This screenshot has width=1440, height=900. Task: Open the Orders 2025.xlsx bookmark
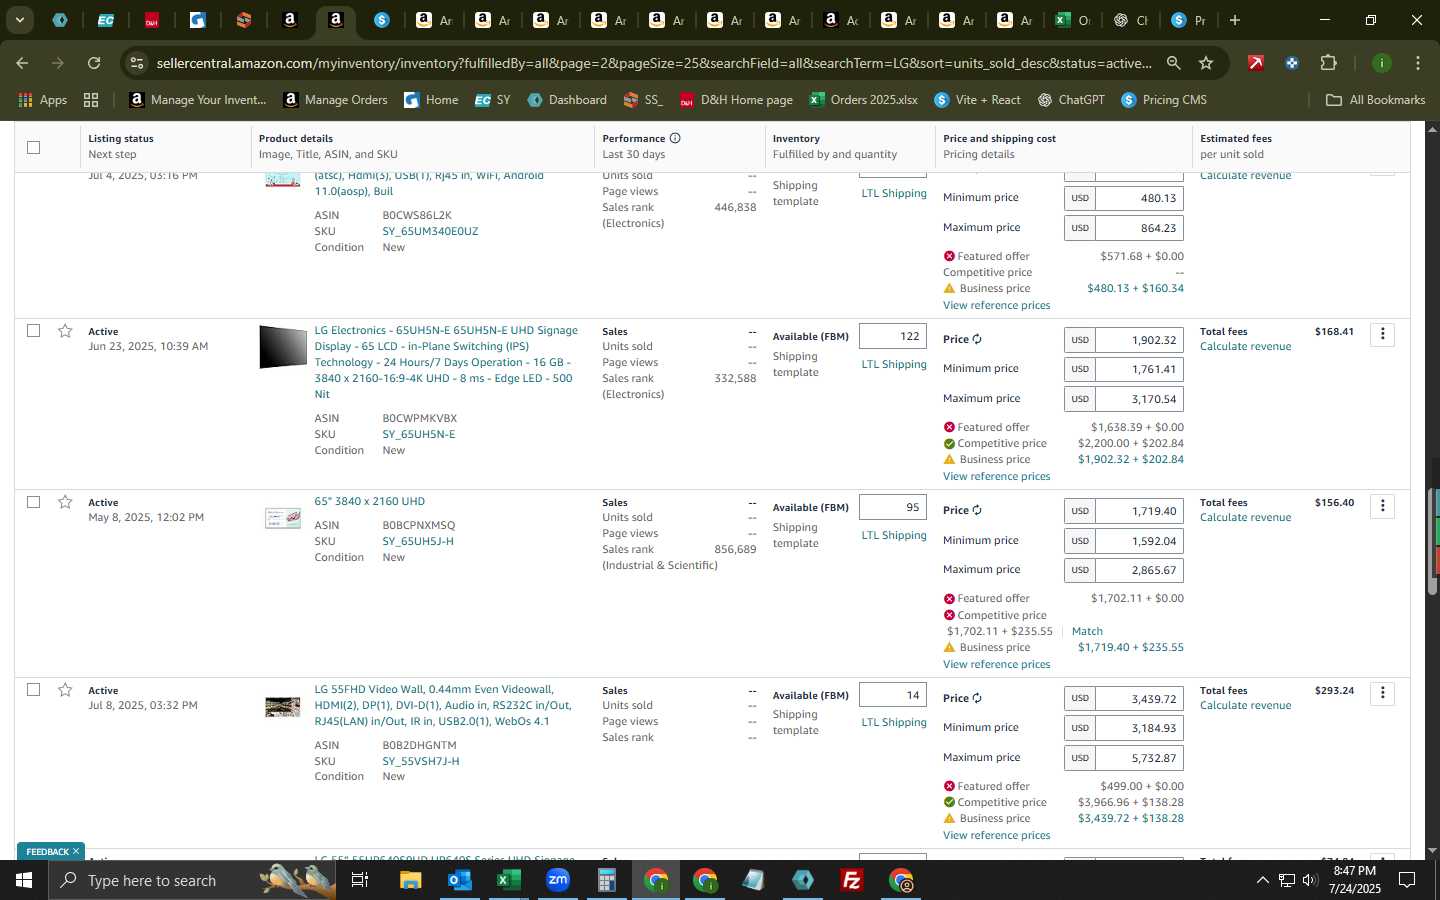coord(864,100)
